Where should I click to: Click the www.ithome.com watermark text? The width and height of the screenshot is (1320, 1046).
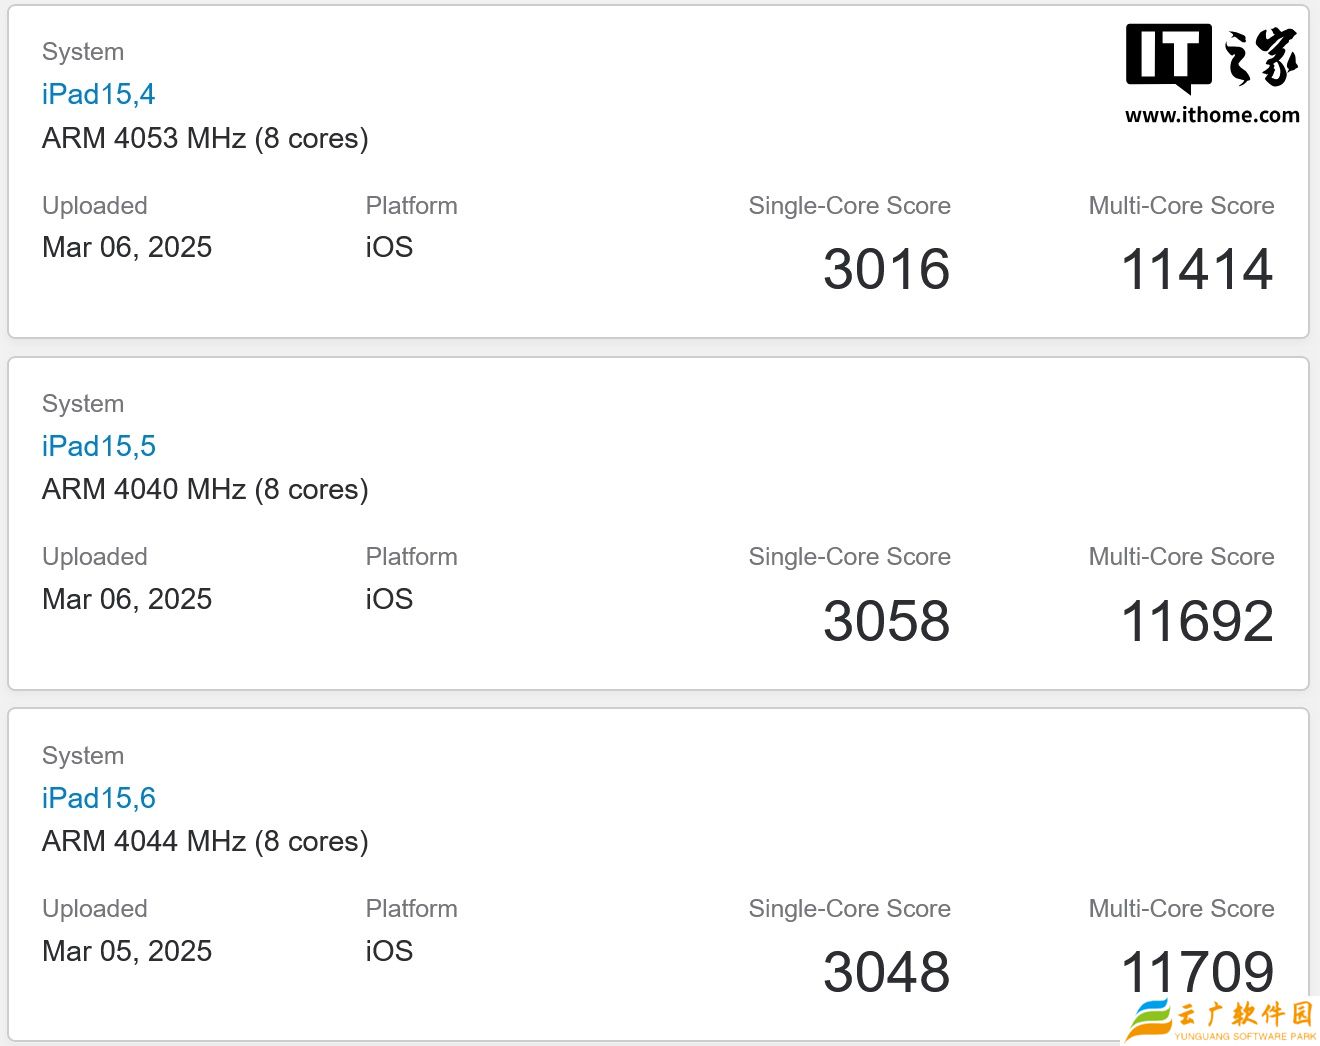coord(1212,115)
